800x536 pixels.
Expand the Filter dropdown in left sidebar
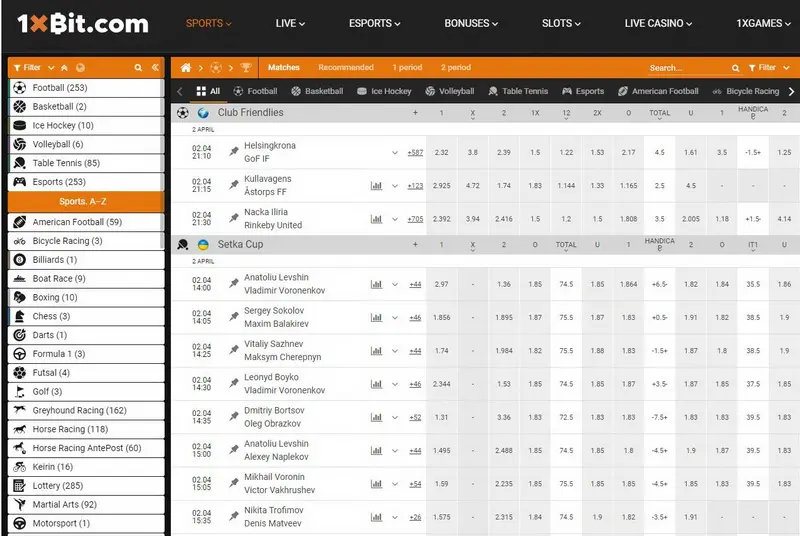coord(34,68)
